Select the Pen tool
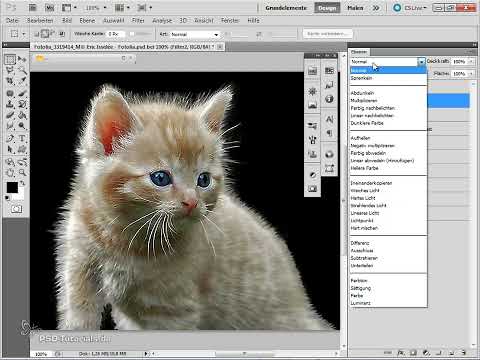 tap(10, 138)
